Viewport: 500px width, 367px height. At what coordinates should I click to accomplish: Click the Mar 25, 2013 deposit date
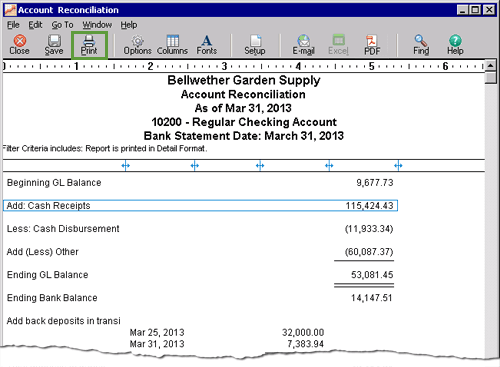[157, 332]
